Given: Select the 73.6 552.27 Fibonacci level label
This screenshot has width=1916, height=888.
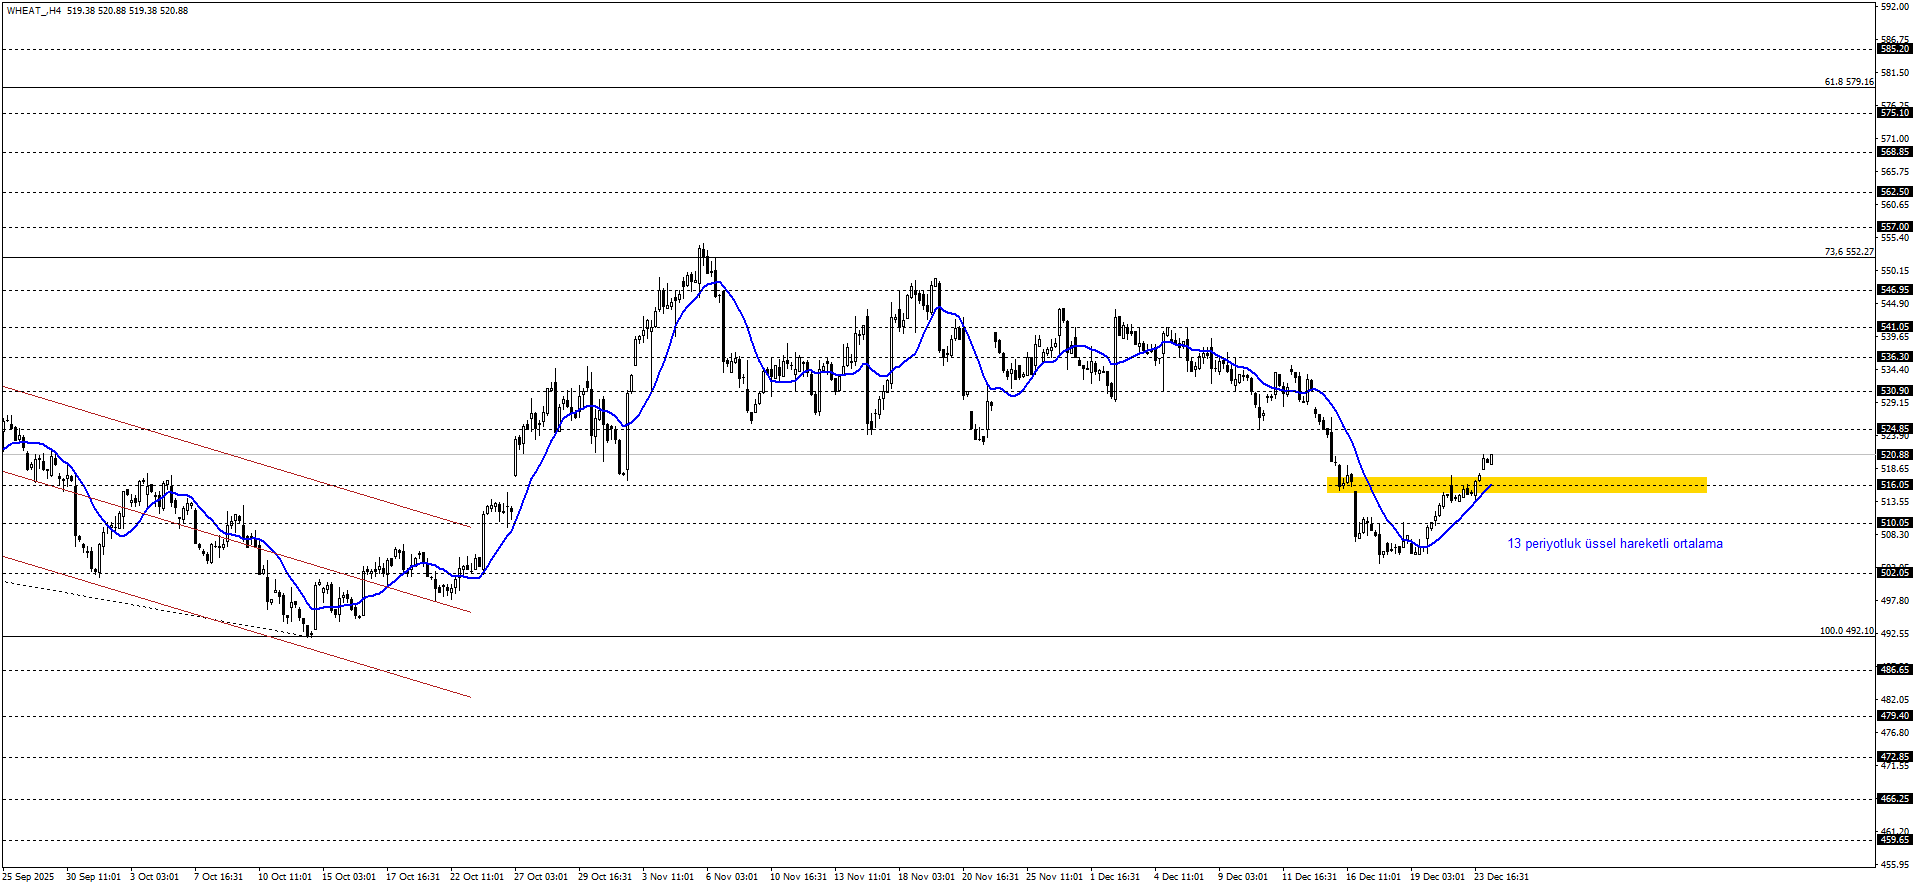Looking at the screenshot, I should click(1849, 252).
